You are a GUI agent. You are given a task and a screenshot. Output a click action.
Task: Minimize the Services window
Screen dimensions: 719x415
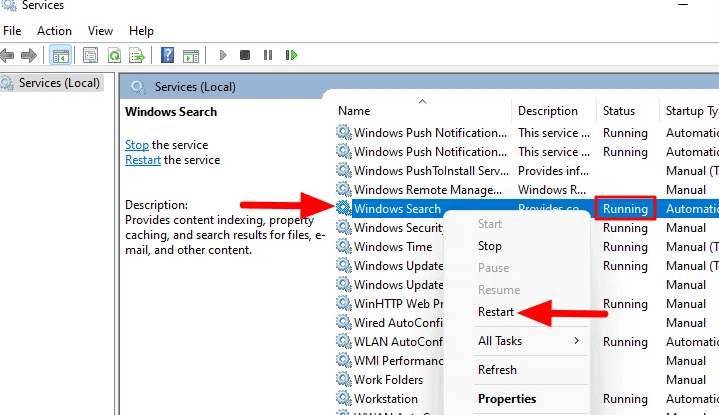(683, 5)
